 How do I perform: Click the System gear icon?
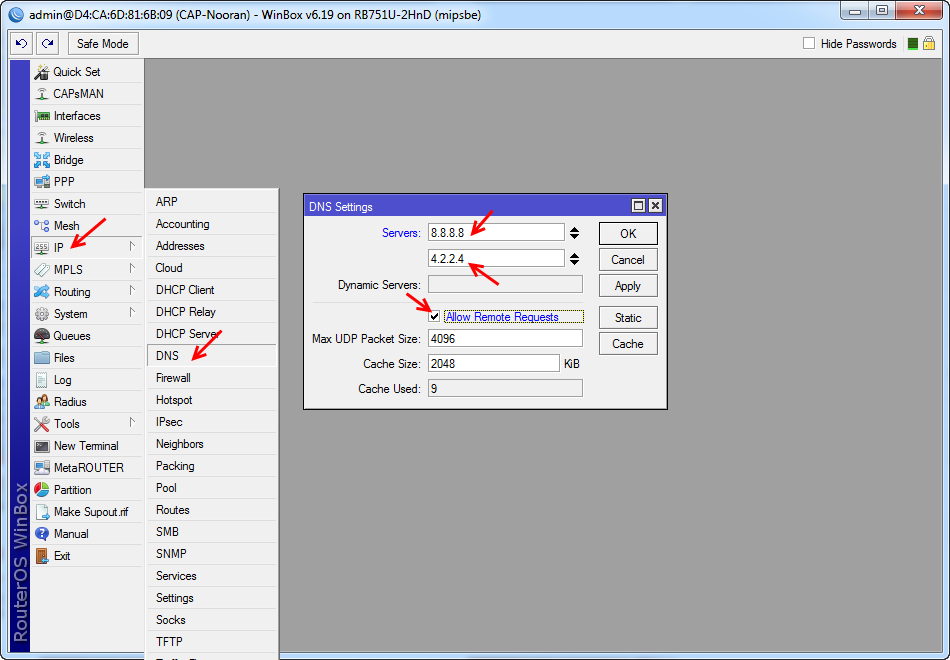[x=42, y=314]
